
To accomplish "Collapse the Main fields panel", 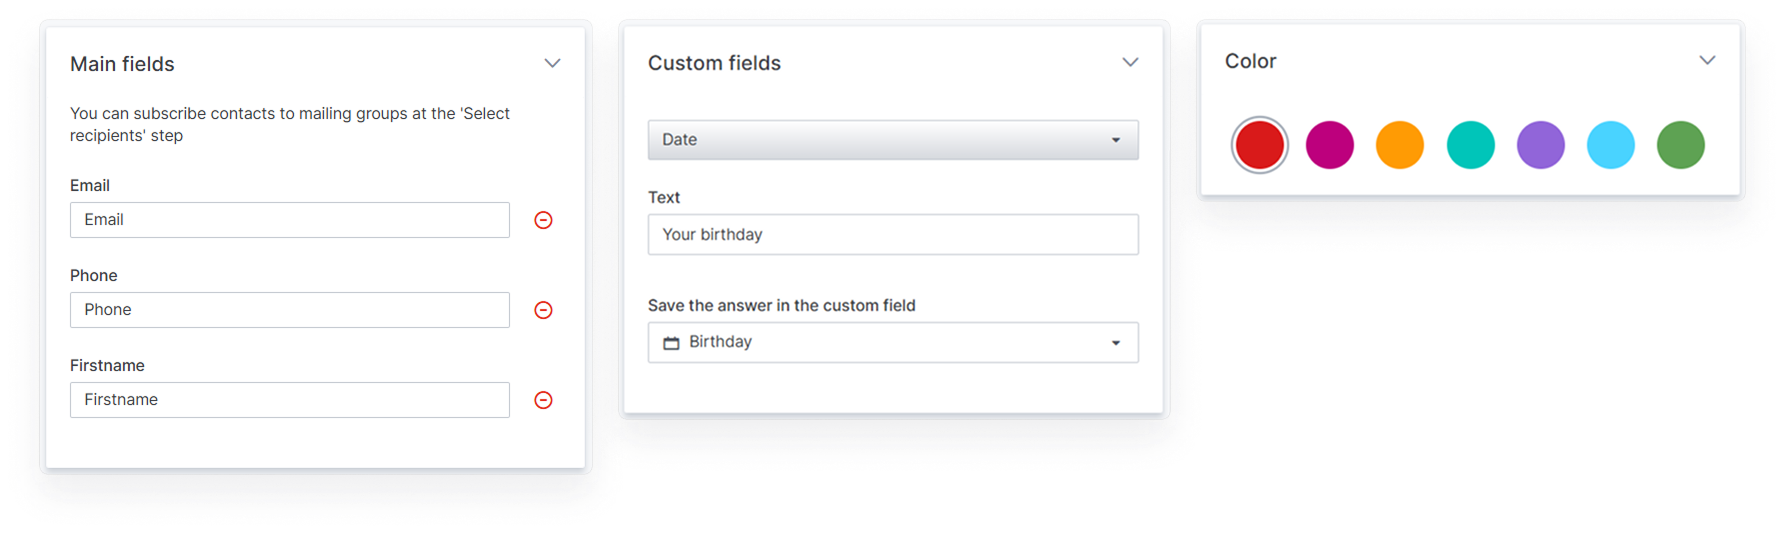I will (x=552, y=64).
